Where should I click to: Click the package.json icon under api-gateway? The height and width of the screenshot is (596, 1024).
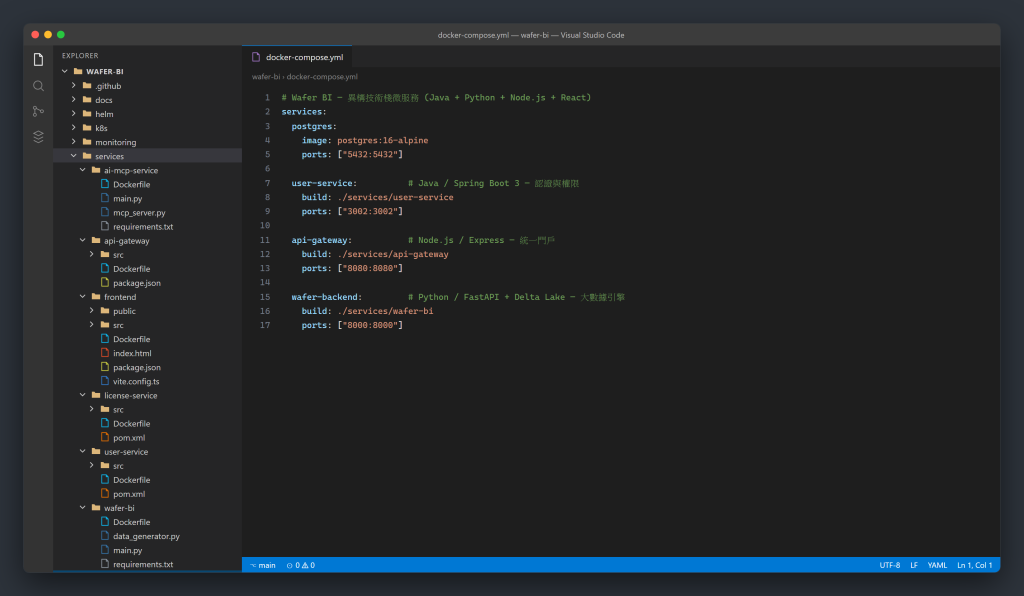tap(104, 283)
